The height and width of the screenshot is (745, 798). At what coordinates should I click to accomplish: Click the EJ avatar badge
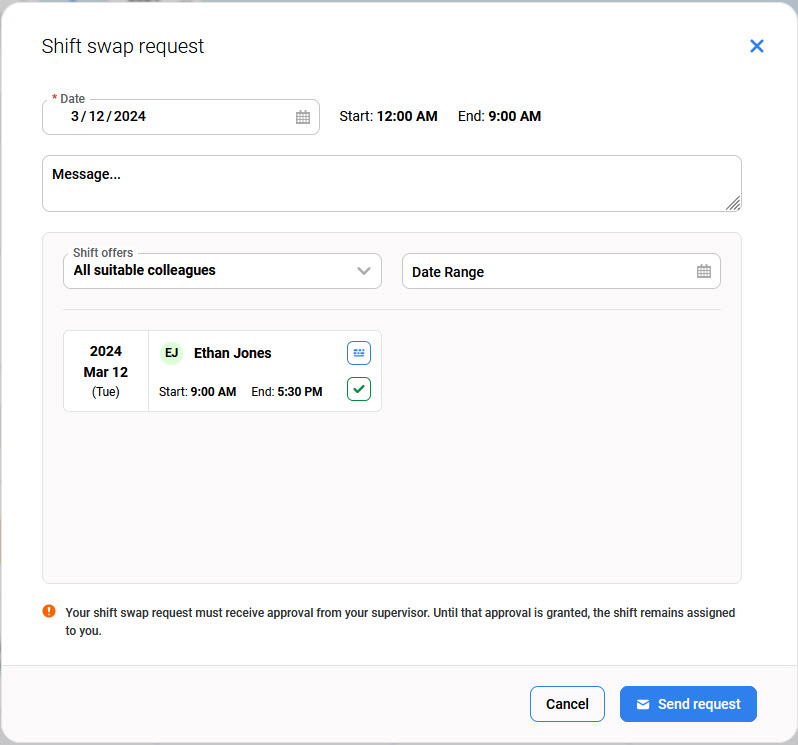pyautogui.click(x=172, y=353)
